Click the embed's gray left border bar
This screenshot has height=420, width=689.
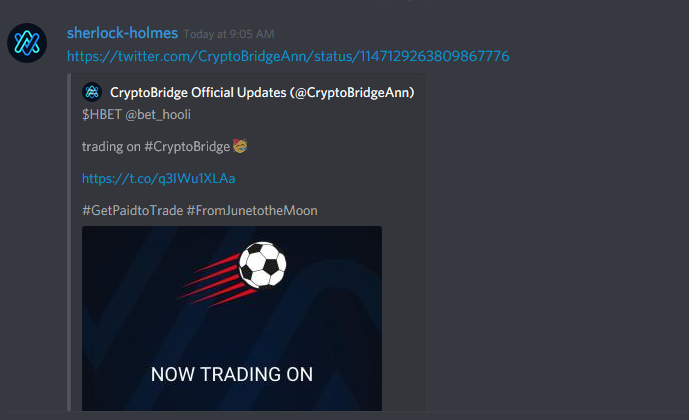pos(69,243)
